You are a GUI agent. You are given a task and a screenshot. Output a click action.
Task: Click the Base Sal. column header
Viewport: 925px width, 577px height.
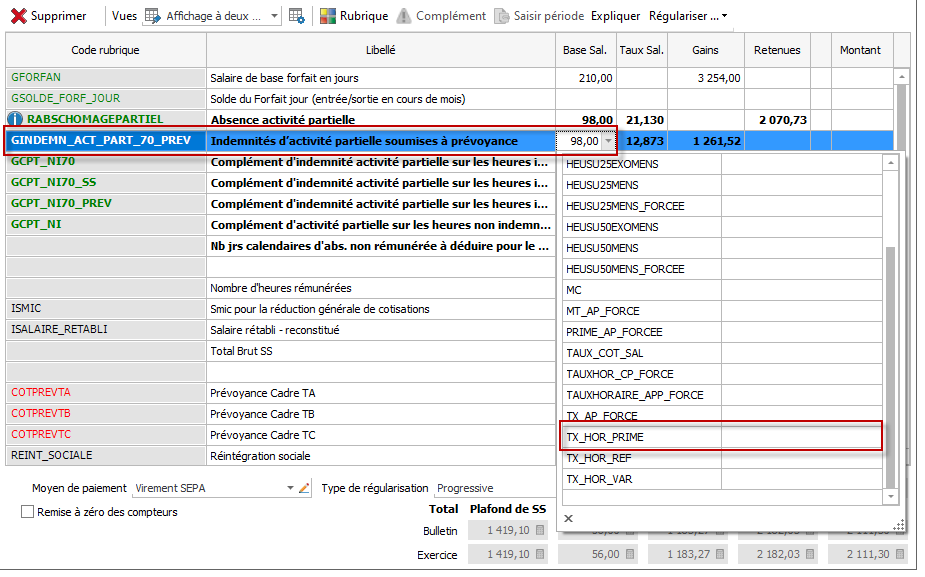[x=585, y=50]
